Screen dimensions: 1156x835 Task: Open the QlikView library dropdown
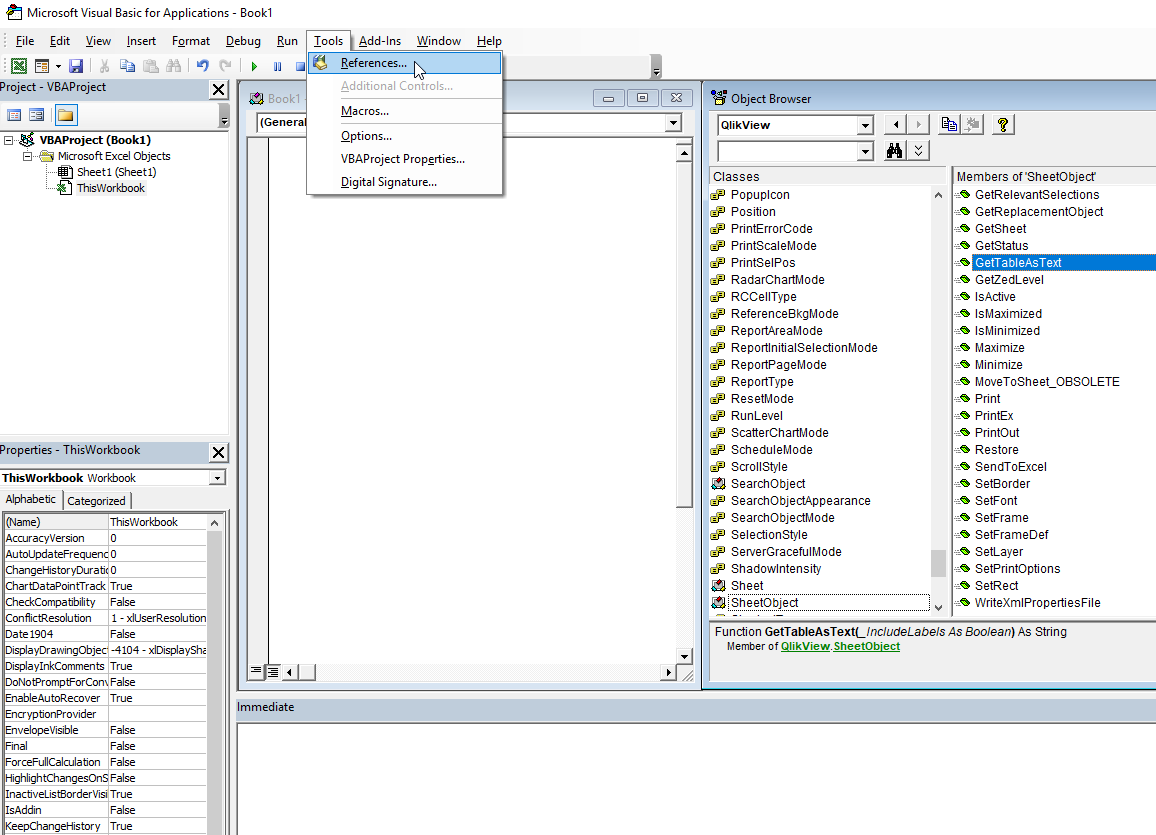[865, 125]
